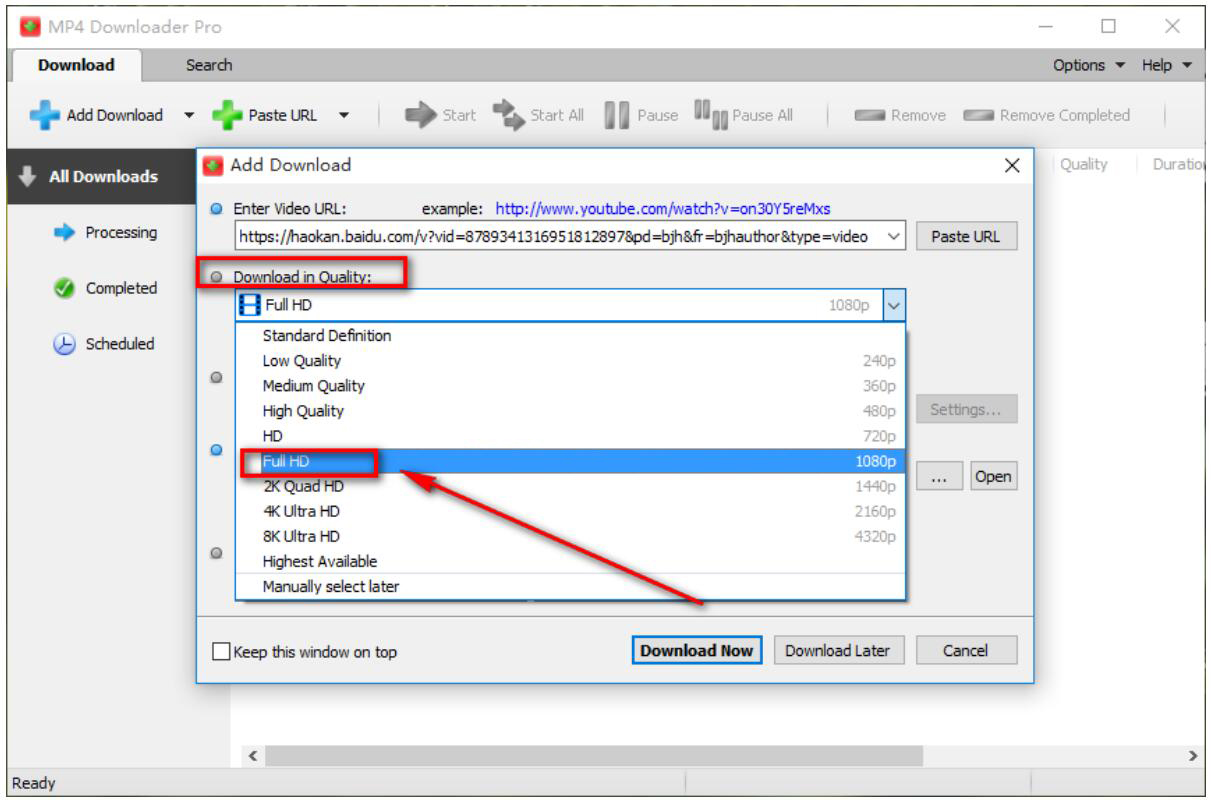The image size is (1211, 801).
Task: Click the Pause All icon
Action: click(x=711, y=114)
